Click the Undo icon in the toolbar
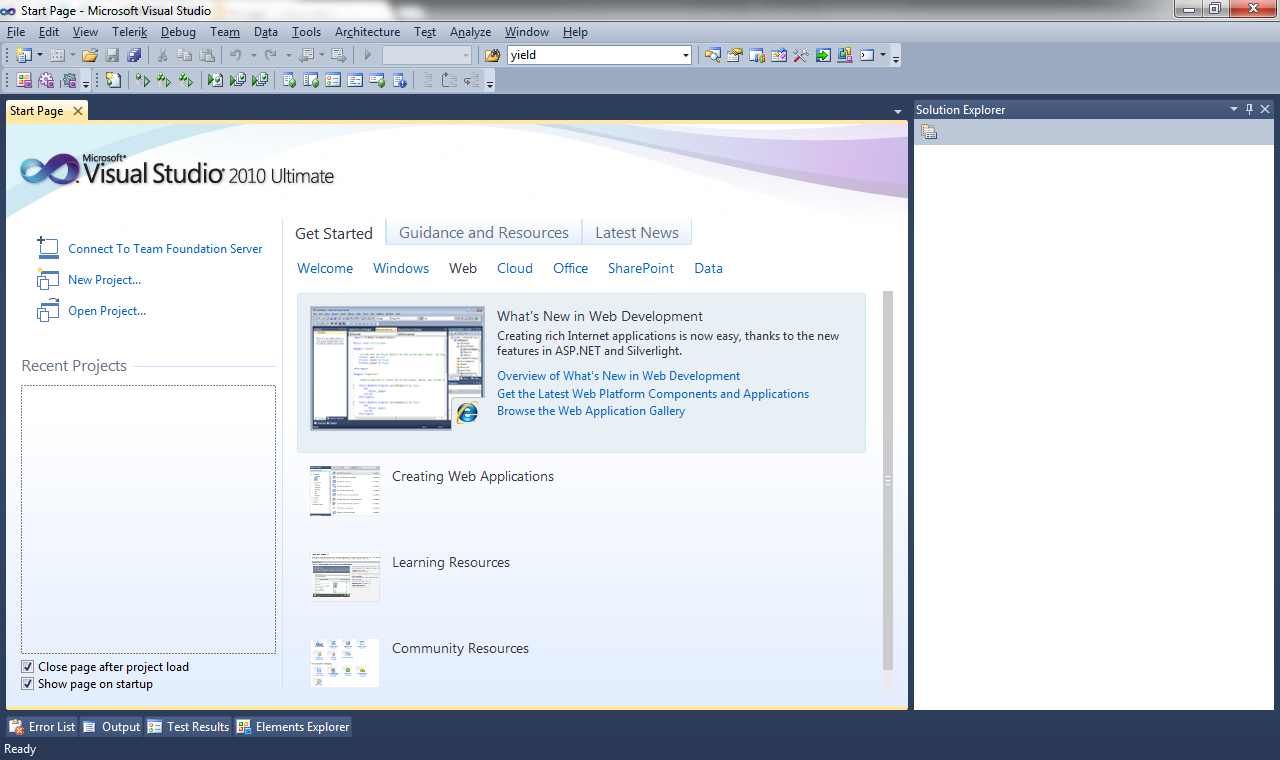Screen dimensions: 1280x760 click(x=236, y=55)
